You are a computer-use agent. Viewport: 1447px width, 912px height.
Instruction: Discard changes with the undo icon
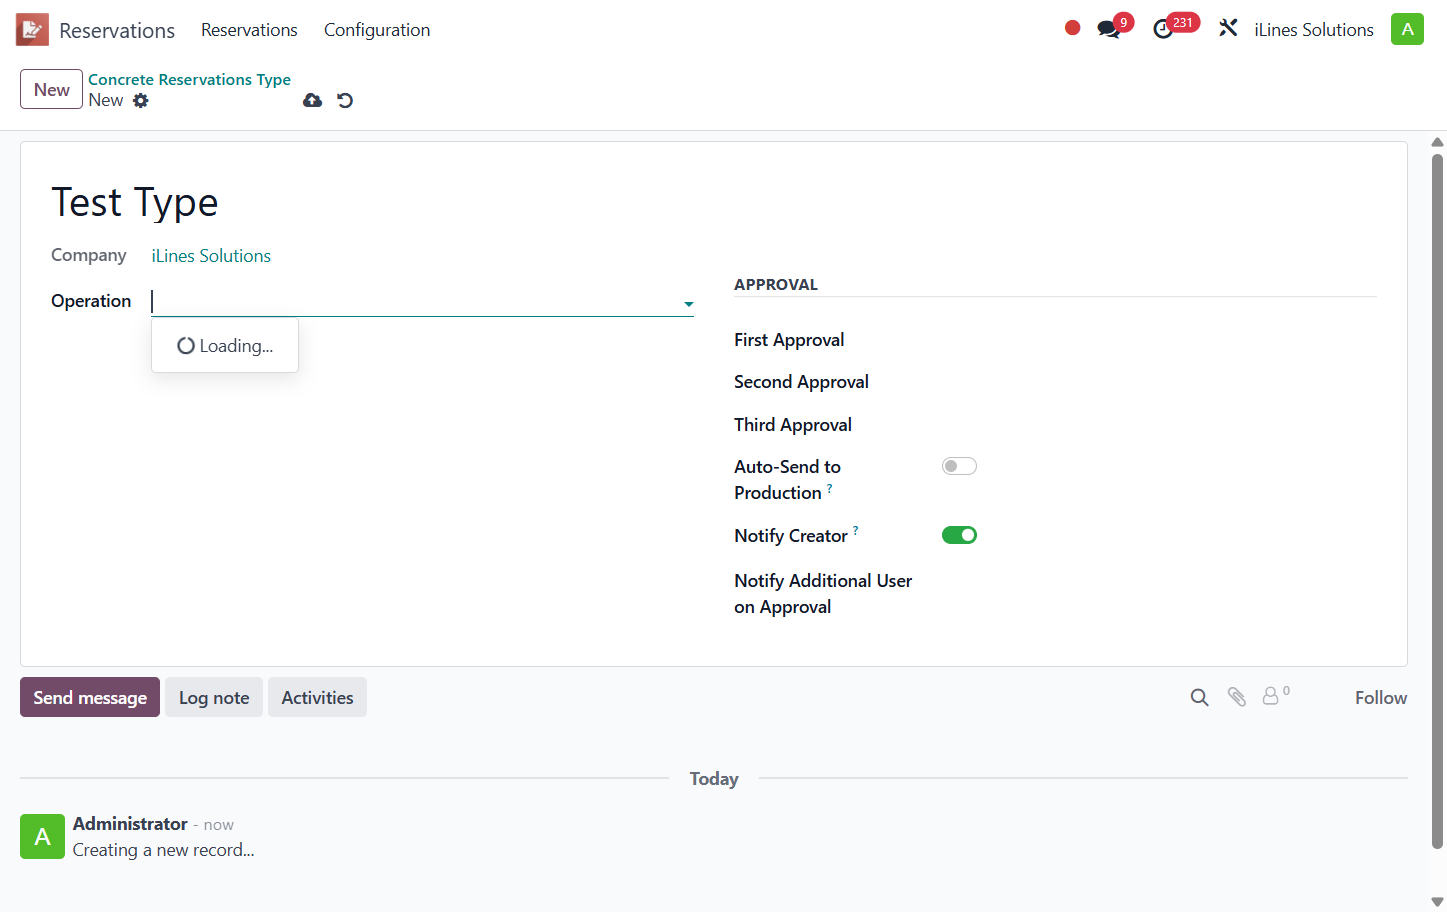(345, 100)
